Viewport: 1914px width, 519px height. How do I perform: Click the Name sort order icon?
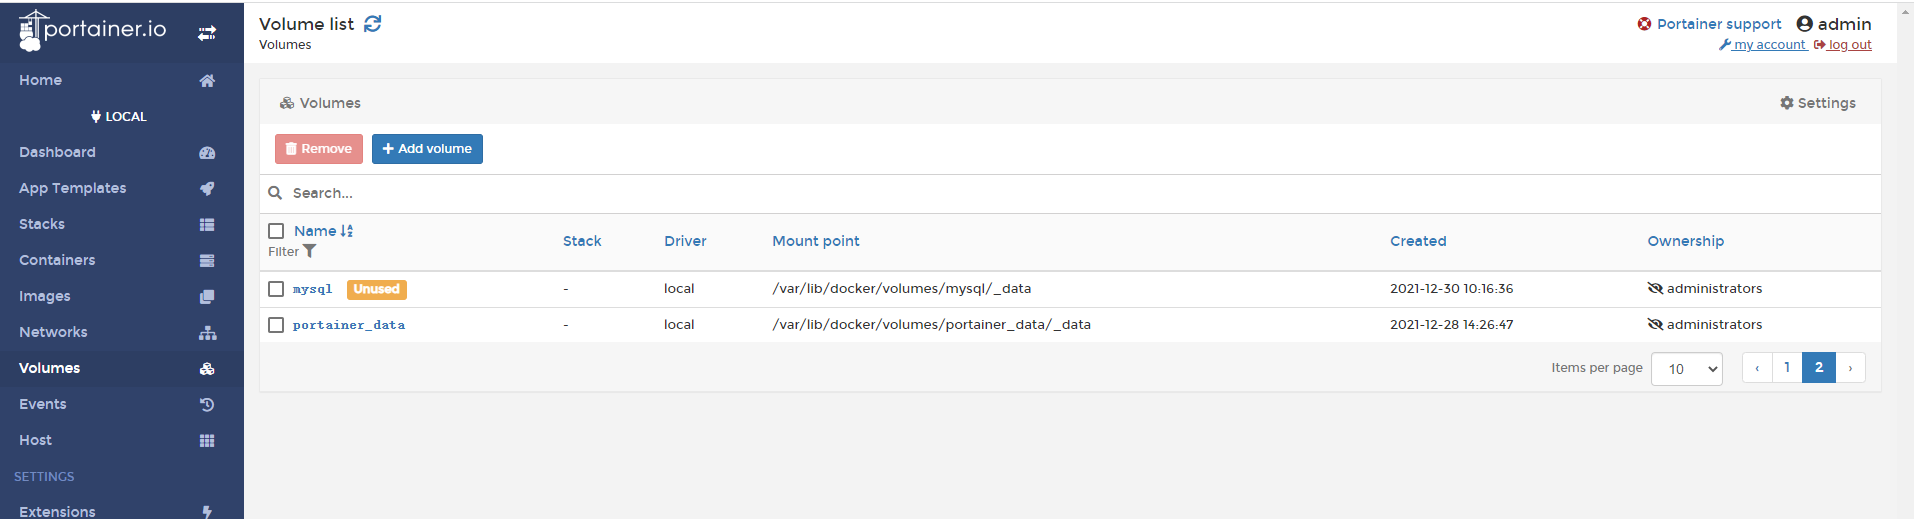coord(347,231)
